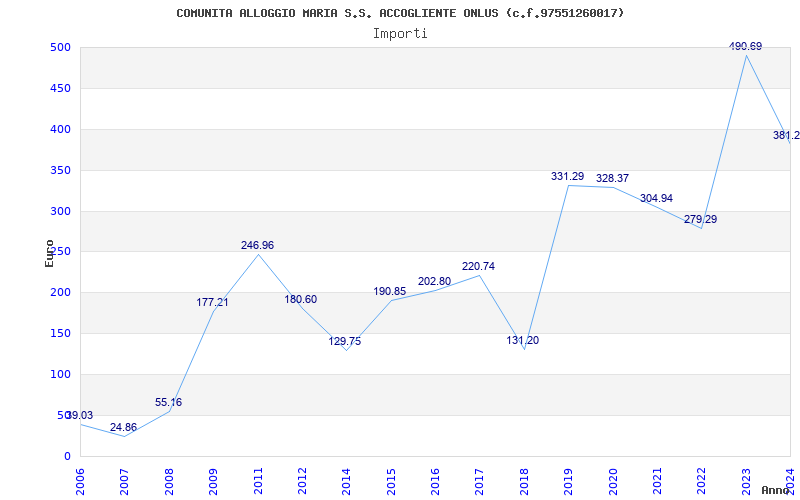Select the Importi subtitle
This screenshot has height=500, width=800.
[400, 34]
